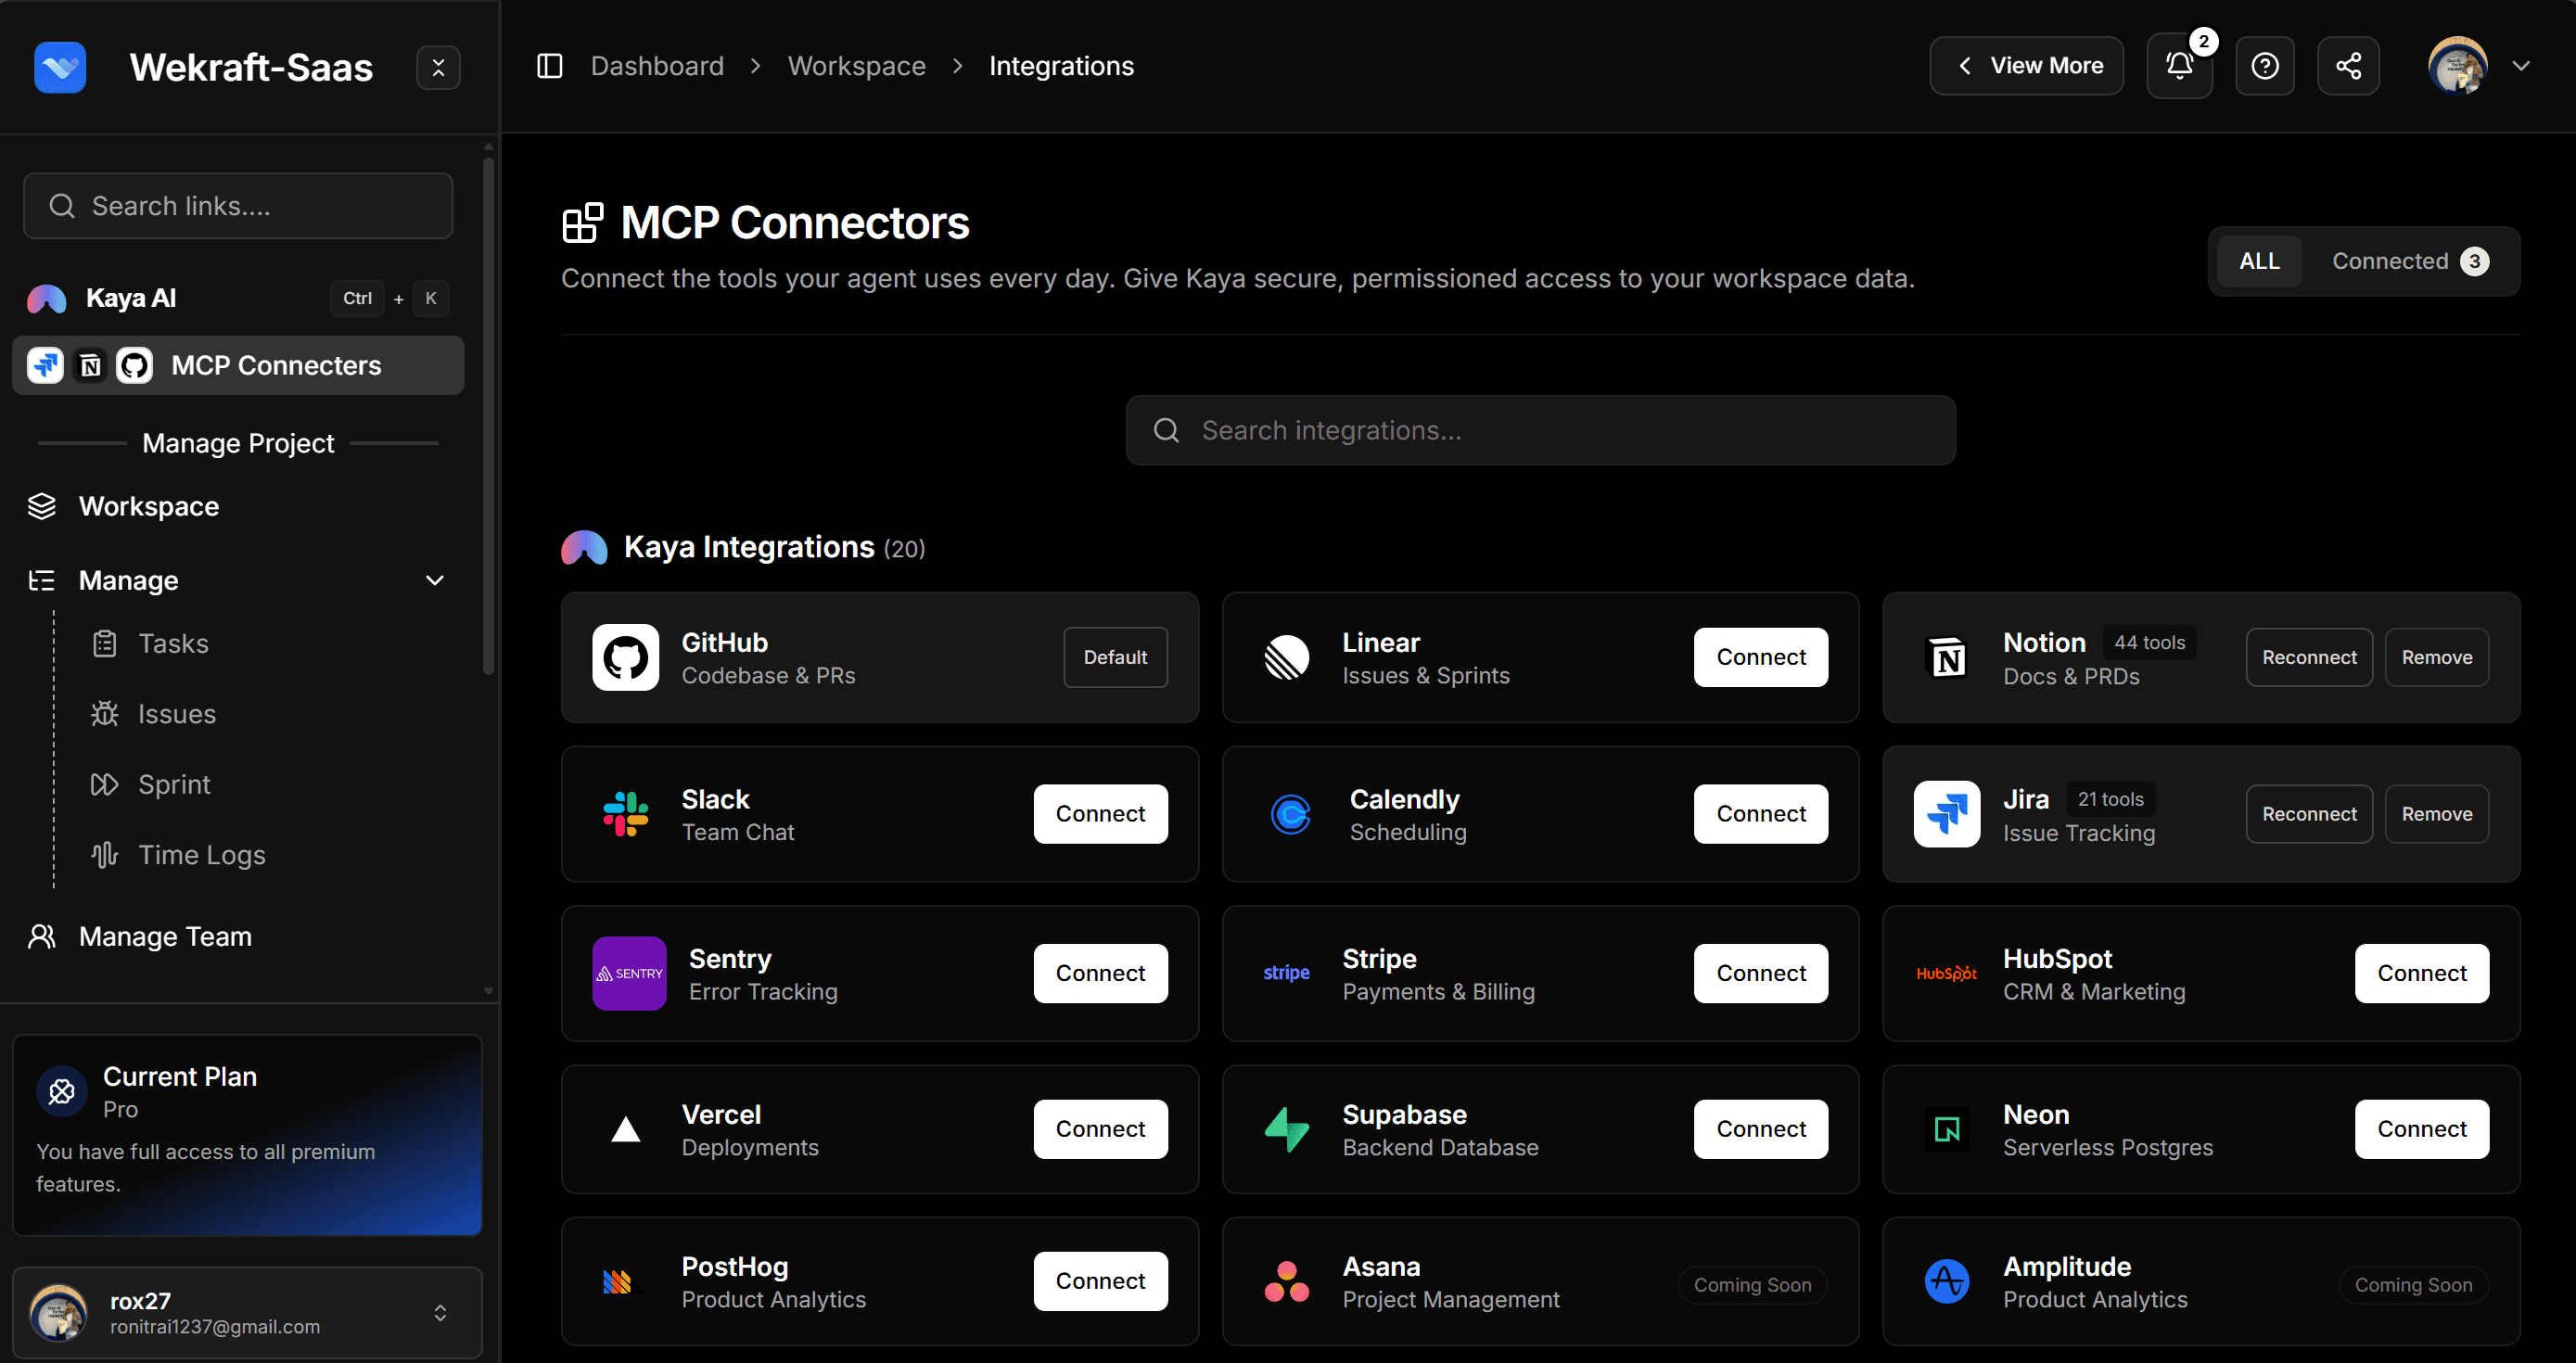The height and width of the screenshot is (1363, 2576).
Task: Open the workspace switcher next to Wekraft-Saas
Action: coord(438,67)
